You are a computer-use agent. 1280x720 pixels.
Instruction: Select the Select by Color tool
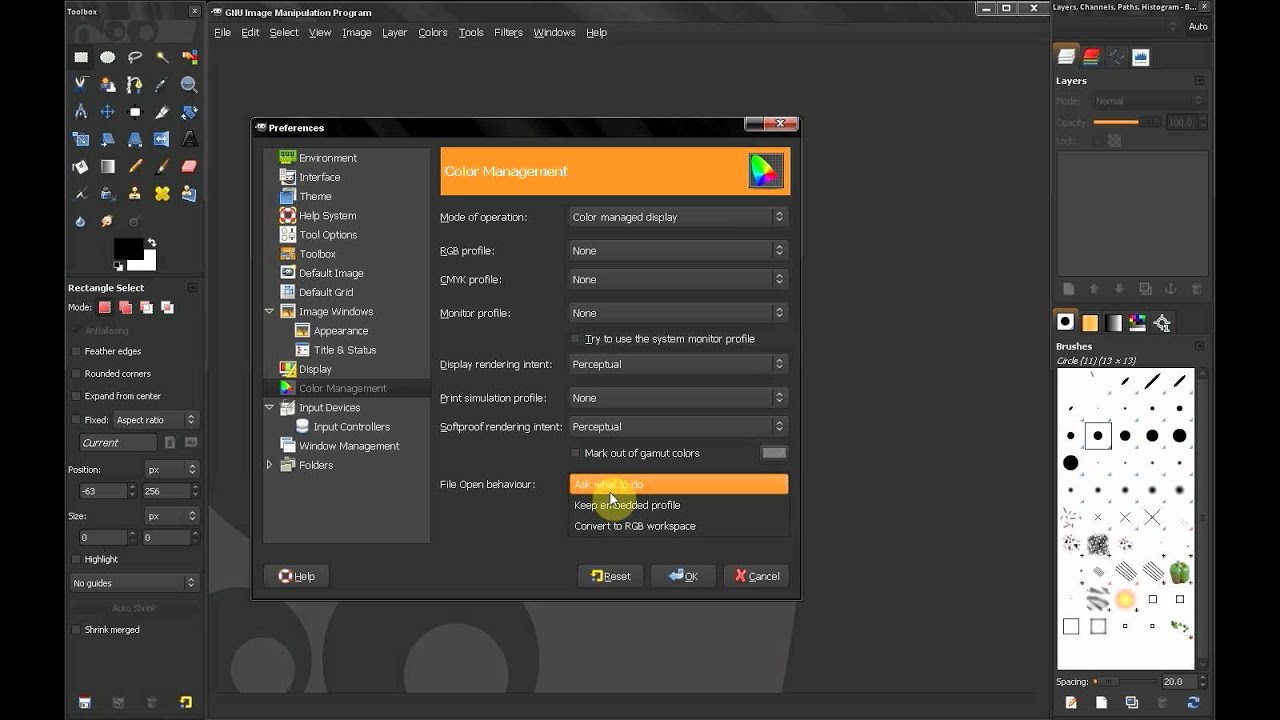(189, 58)
